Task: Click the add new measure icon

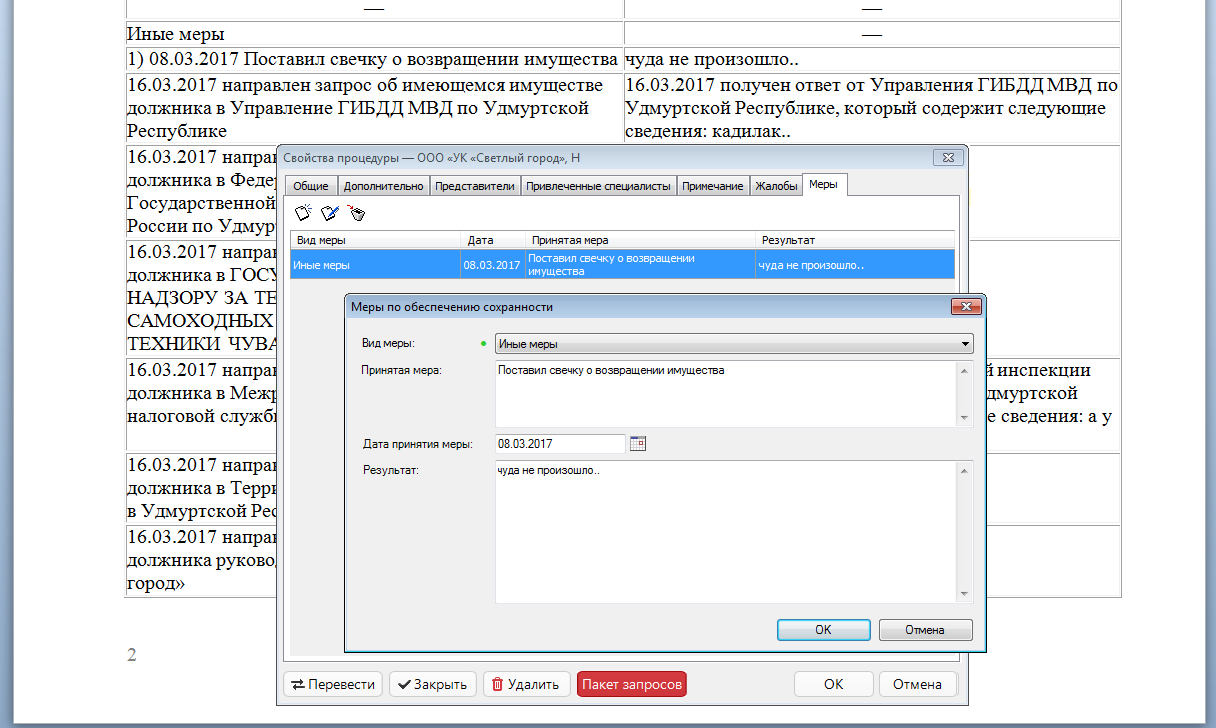Action: click(x=303, y=212)
